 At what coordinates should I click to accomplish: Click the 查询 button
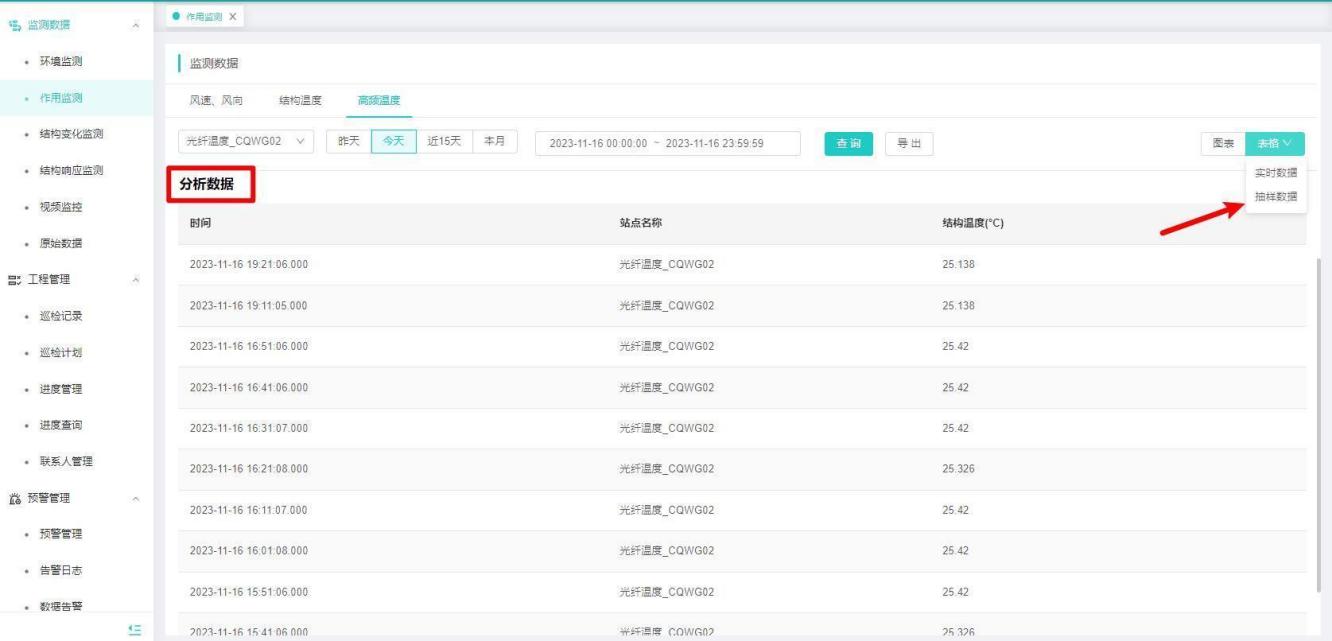848,144
